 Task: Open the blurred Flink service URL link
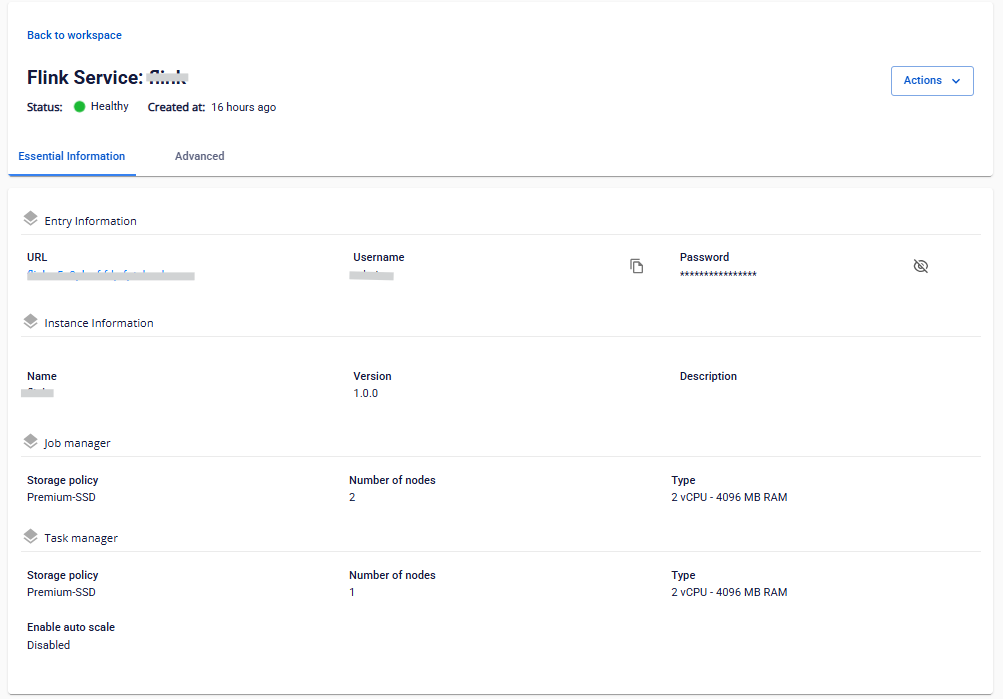[x=111, y=275]
